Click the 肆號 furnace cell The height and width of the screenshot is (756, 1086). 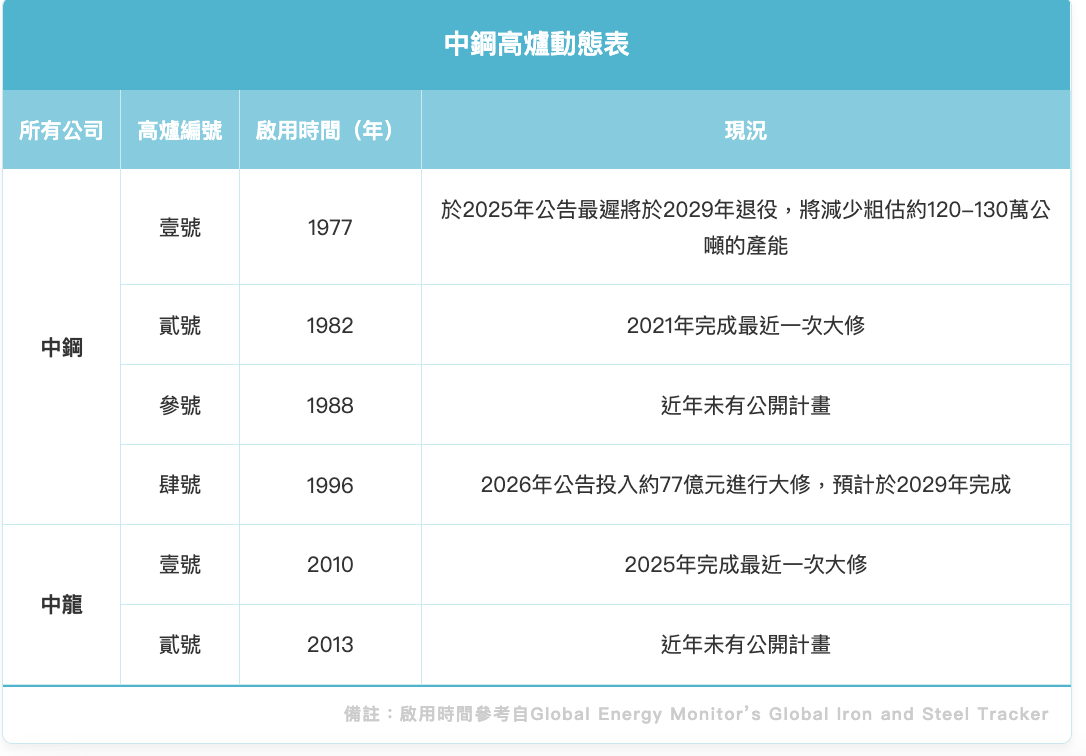coord(180,485)
